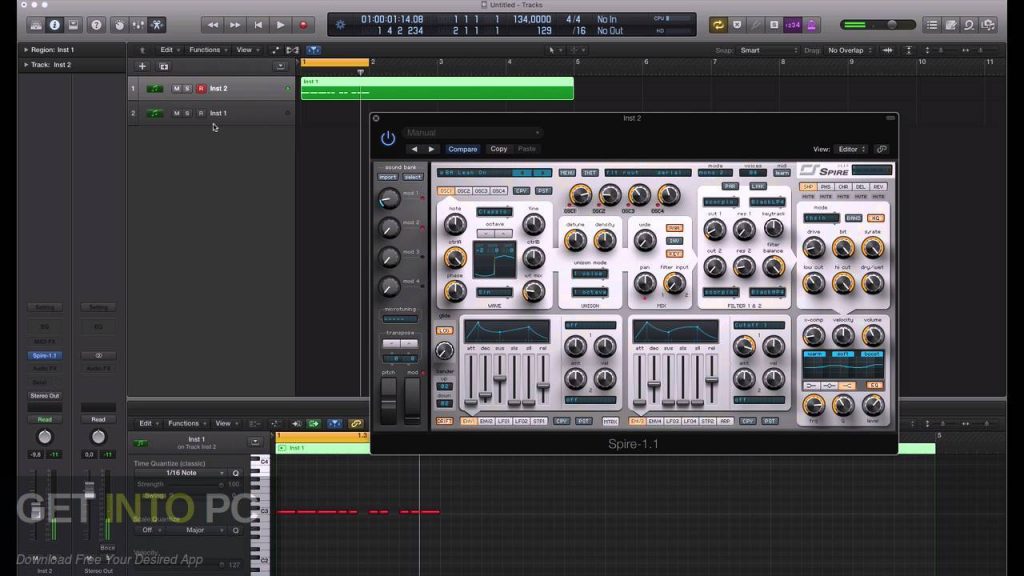Open the Manual preset dropdown in plugin

click(472, 133)
